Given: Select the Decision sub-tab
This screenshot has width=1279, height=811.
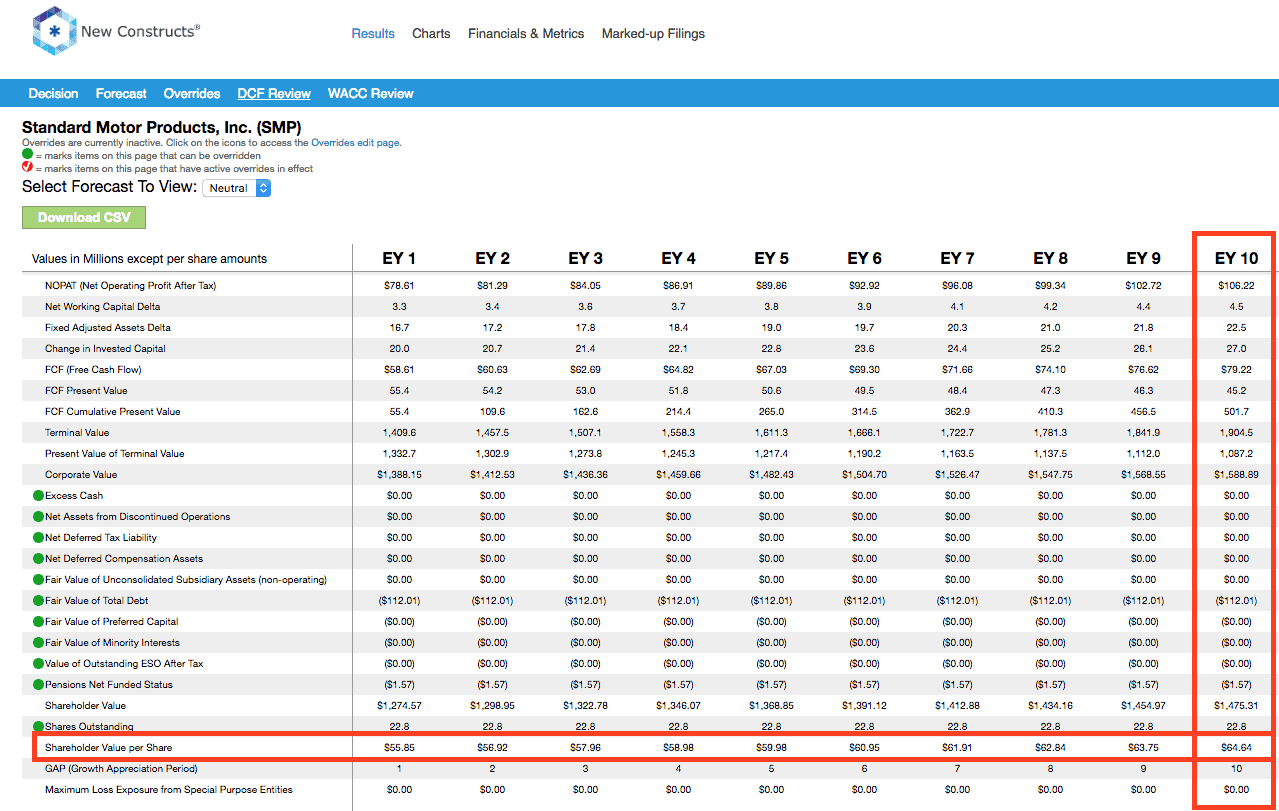Looking at the screenshot, I should point(53,93).
